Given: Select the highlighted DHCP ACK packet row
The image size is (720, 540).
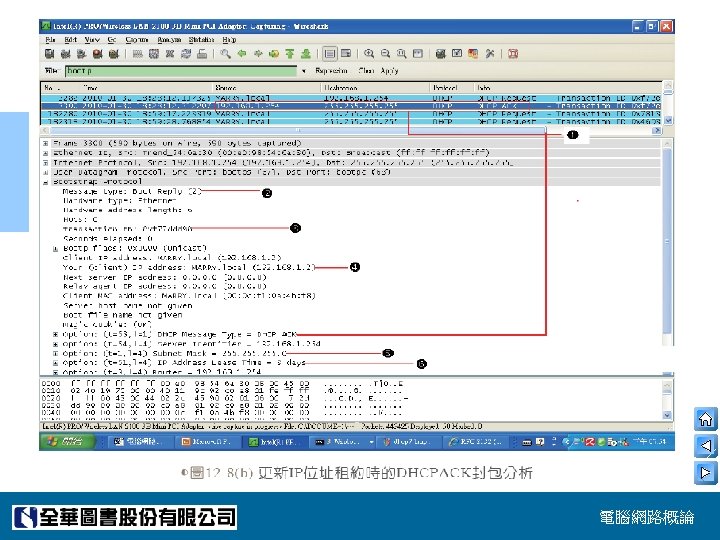Looking at the screenshot, I should pos(351,106).
